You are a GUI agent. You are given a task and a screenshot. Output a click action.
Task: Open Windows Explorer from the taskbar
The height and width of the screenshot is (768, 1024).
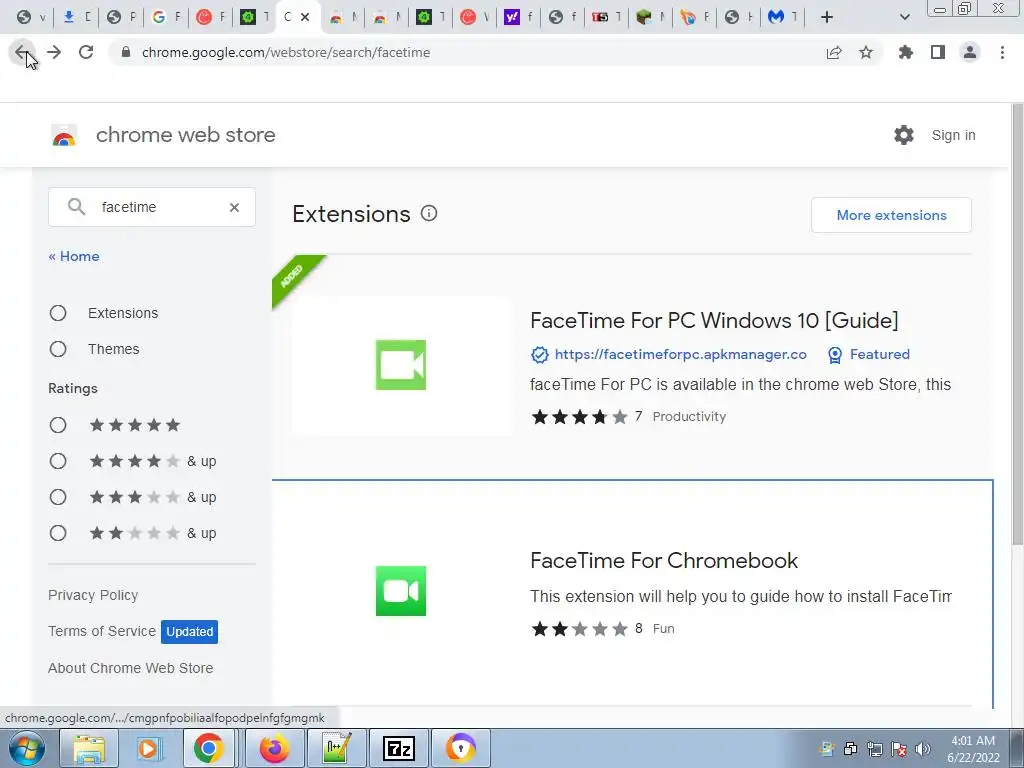point(89,748)
